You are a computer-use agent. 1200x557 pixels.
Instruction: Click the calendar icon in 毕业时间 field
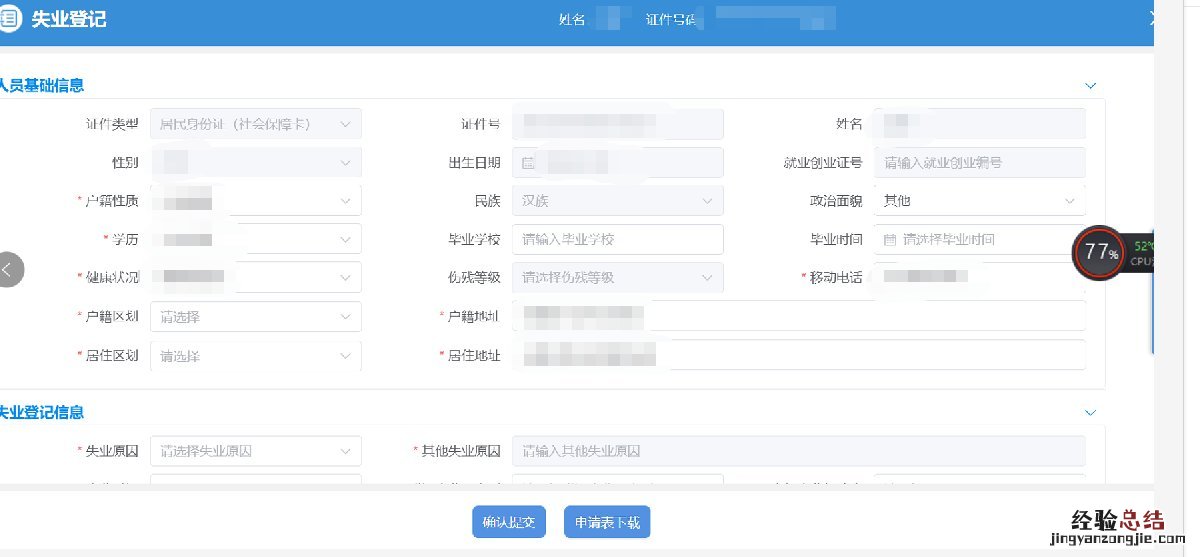[890, 240]
